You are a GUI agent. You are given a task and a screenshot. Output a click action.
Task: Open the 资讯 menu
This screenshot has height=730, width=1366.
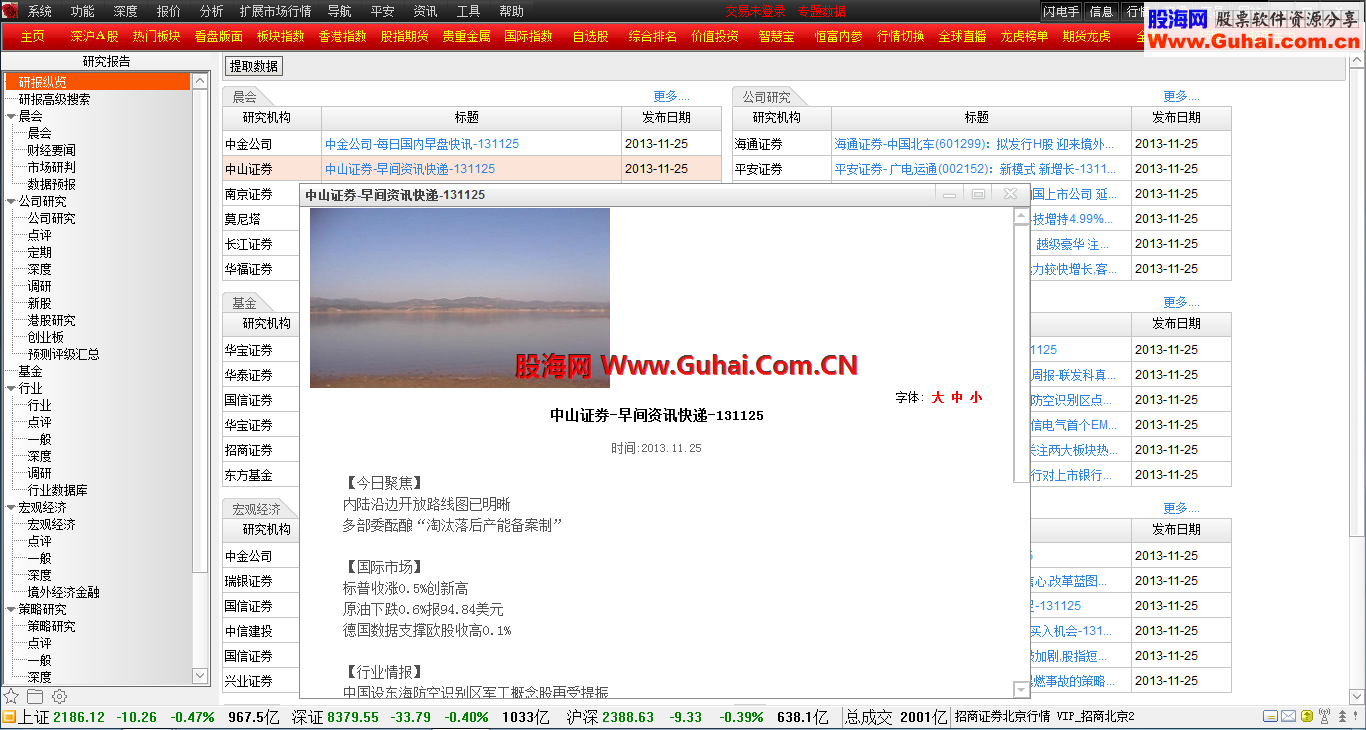pos(425,11)
